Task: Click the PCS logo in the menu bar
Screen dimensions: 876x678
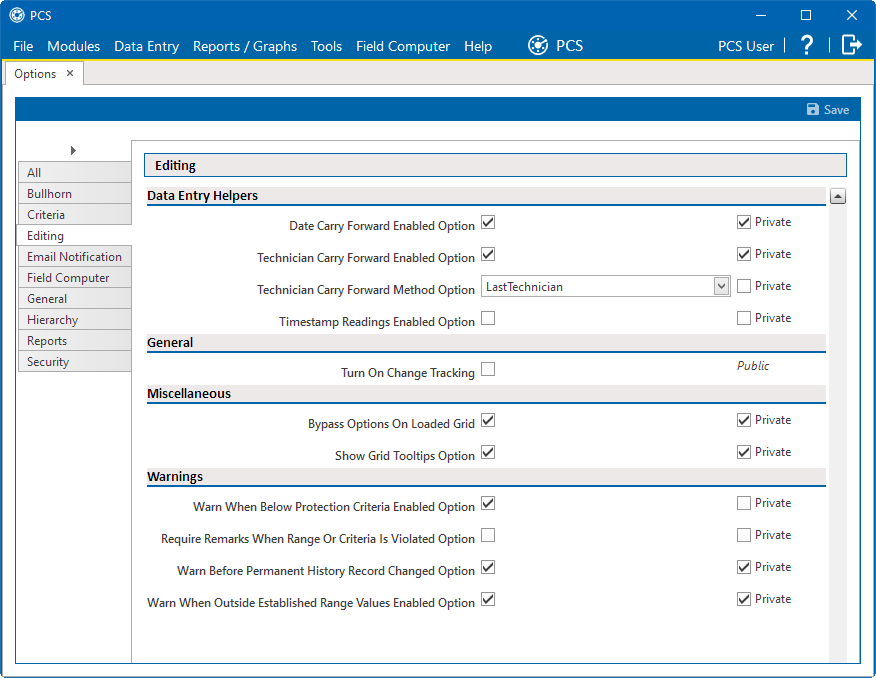Action: 537,45
